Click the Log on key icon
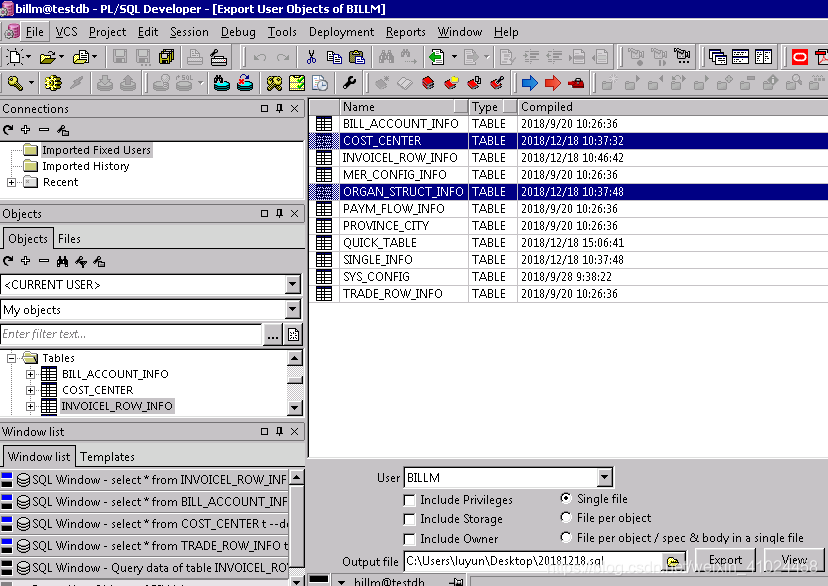This screenshot has width=828, height=586. [x=15, y=83]
